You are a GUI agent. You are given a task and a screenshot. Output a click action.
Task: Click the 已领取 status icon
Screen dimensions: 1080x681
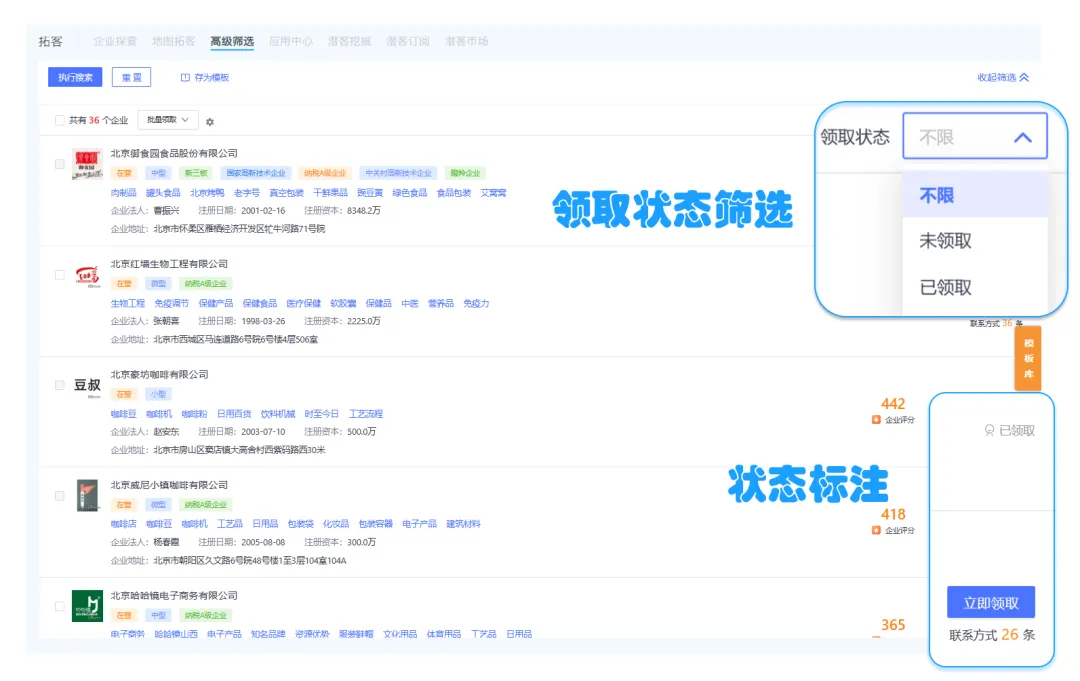[x=989, y=431]
